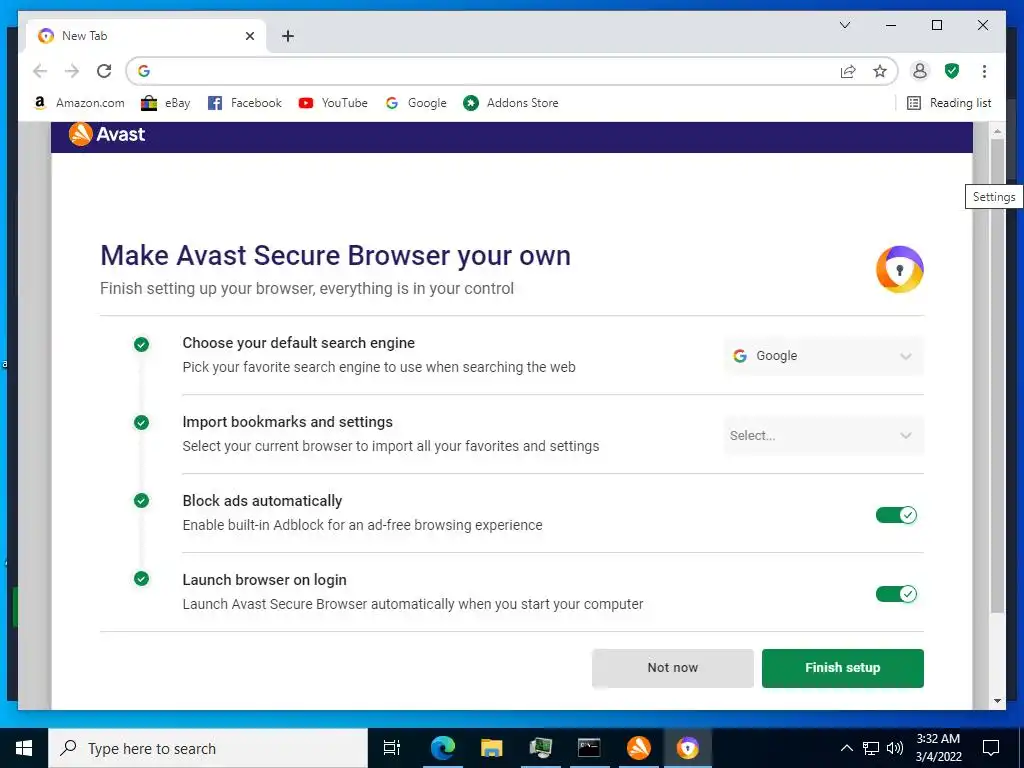
Task: Open the Windows Start menu
Action: pos(24,748)
